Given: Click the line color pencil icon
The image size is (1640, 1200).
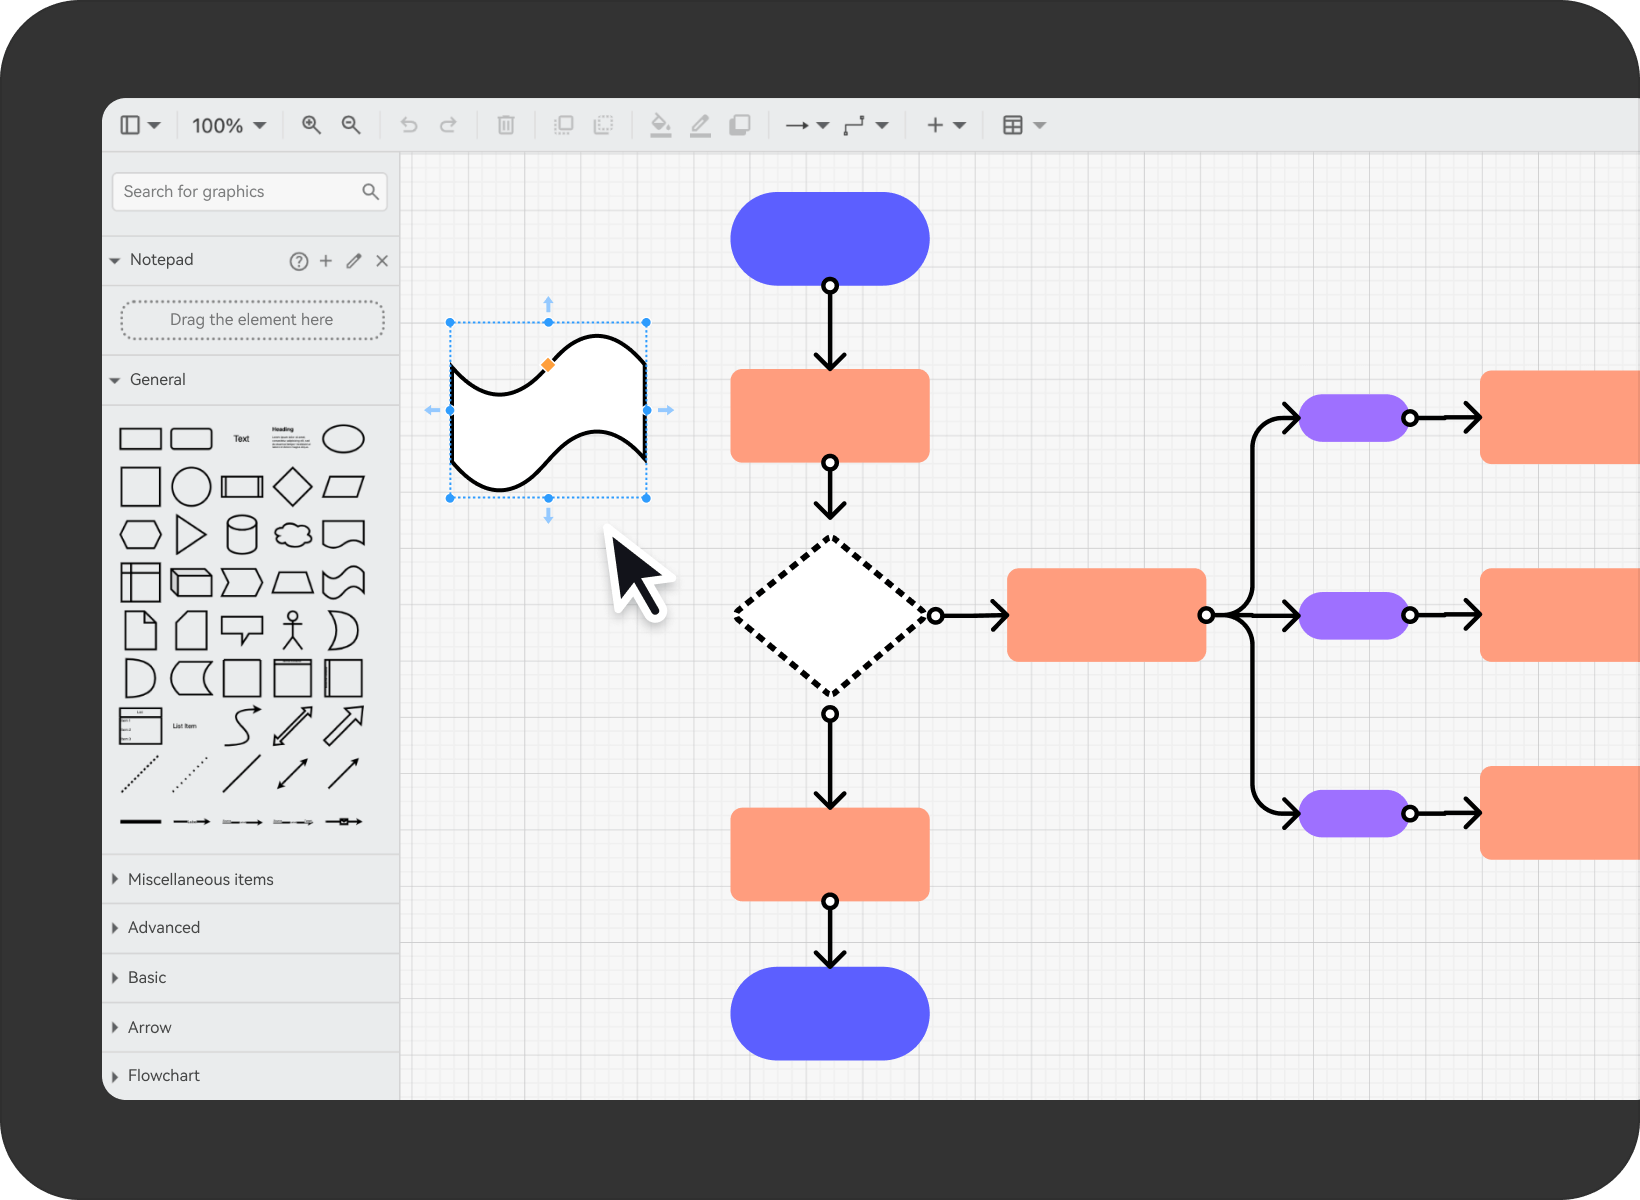Looking at the screenshot, I should [x=700, y=125].
